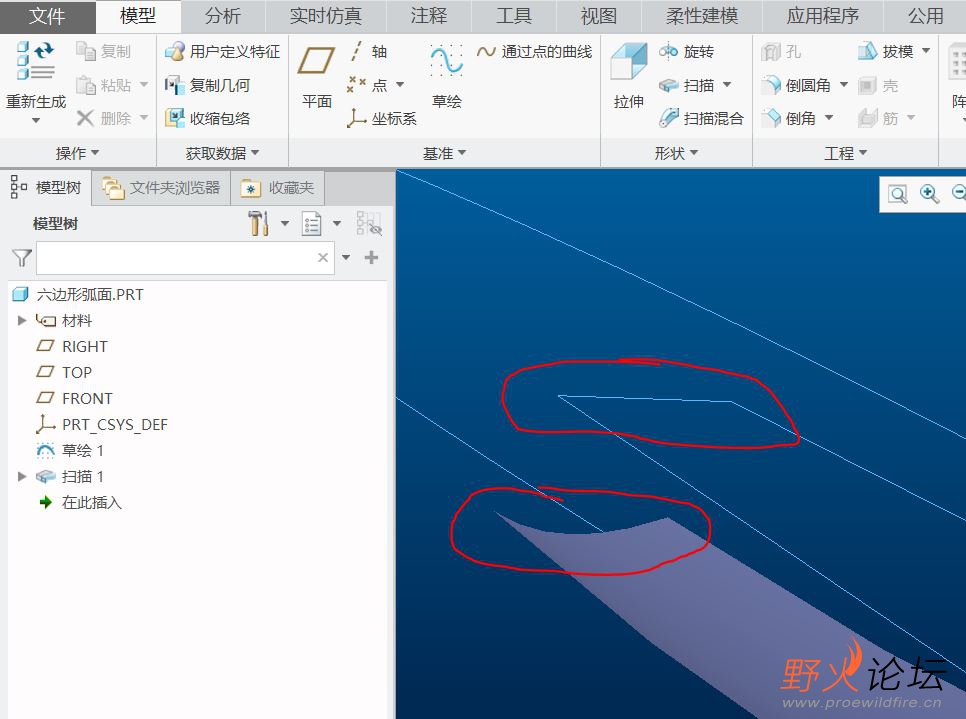966x719 pixels.
Task: Click the zoom in magnifier icon
Action: click(929, 194)
